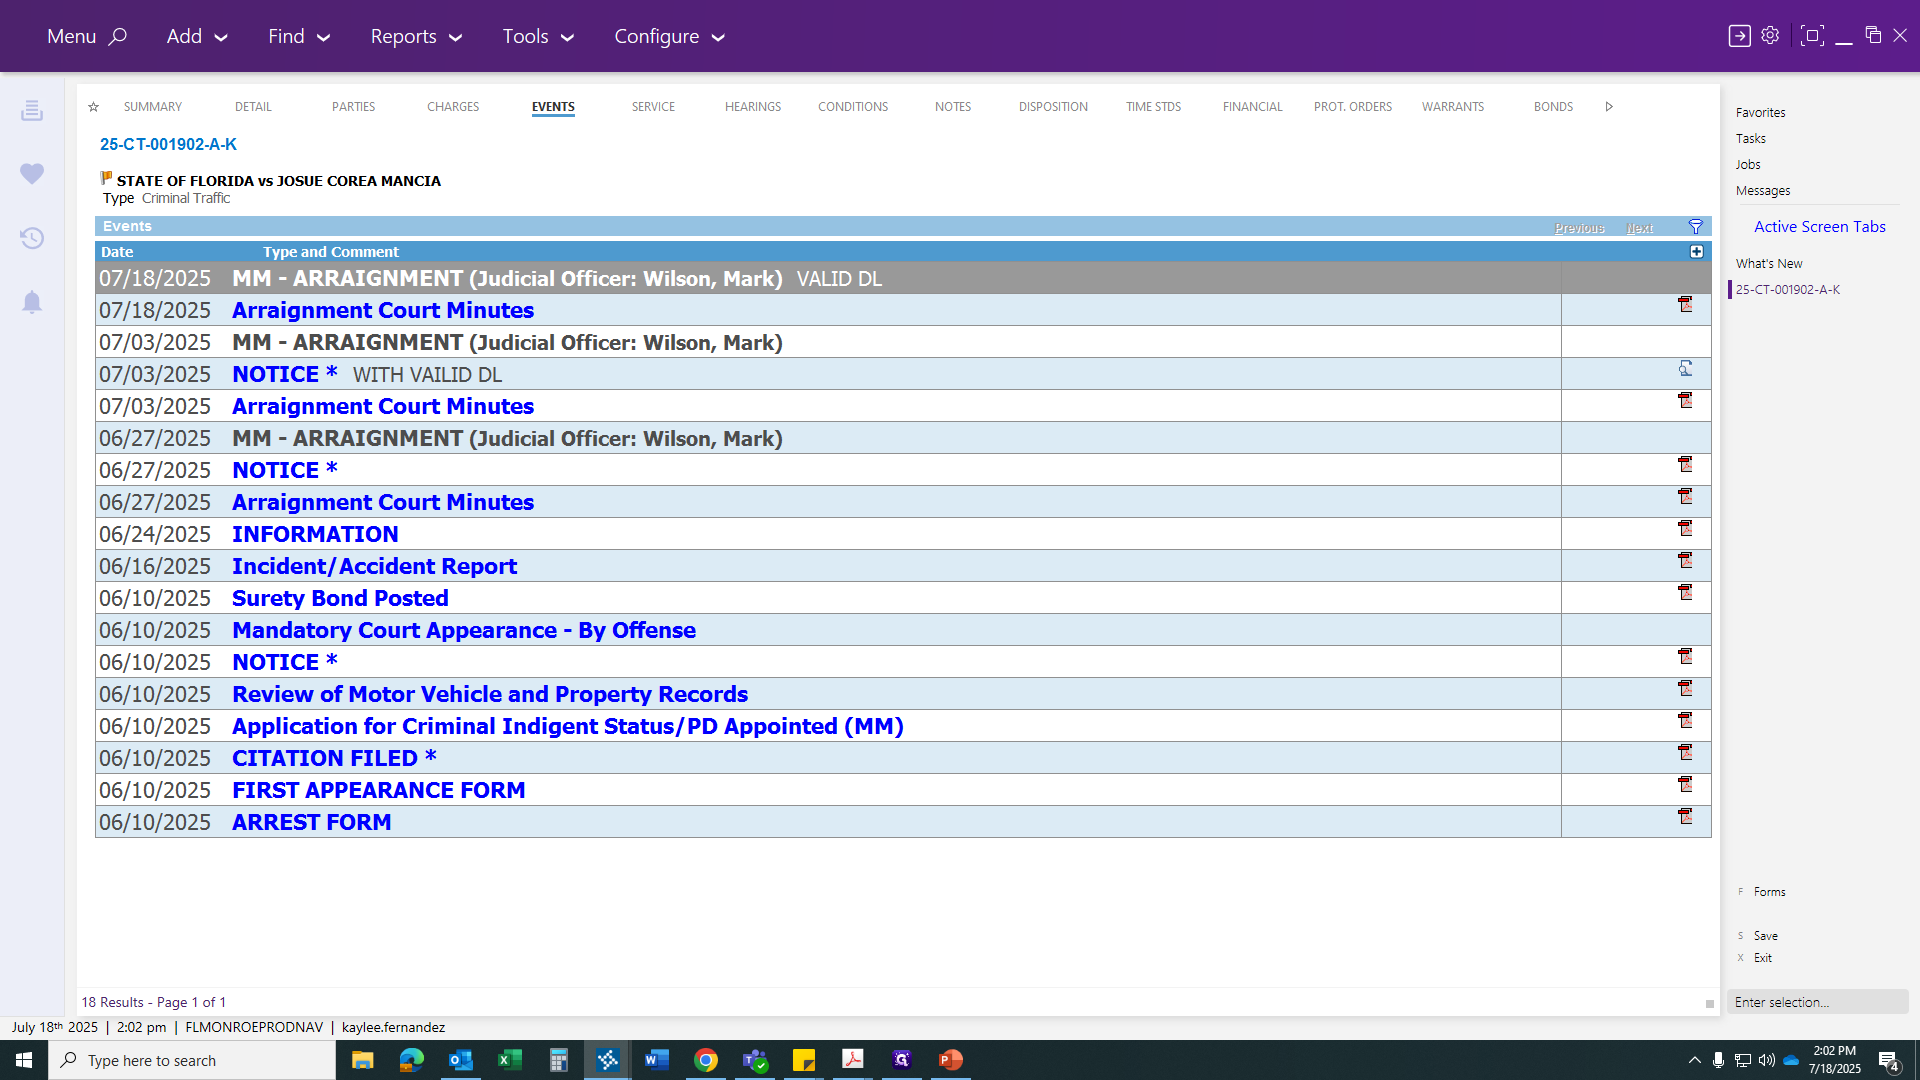
Task: Click the add event plus icon
Action: (1696, 252)
